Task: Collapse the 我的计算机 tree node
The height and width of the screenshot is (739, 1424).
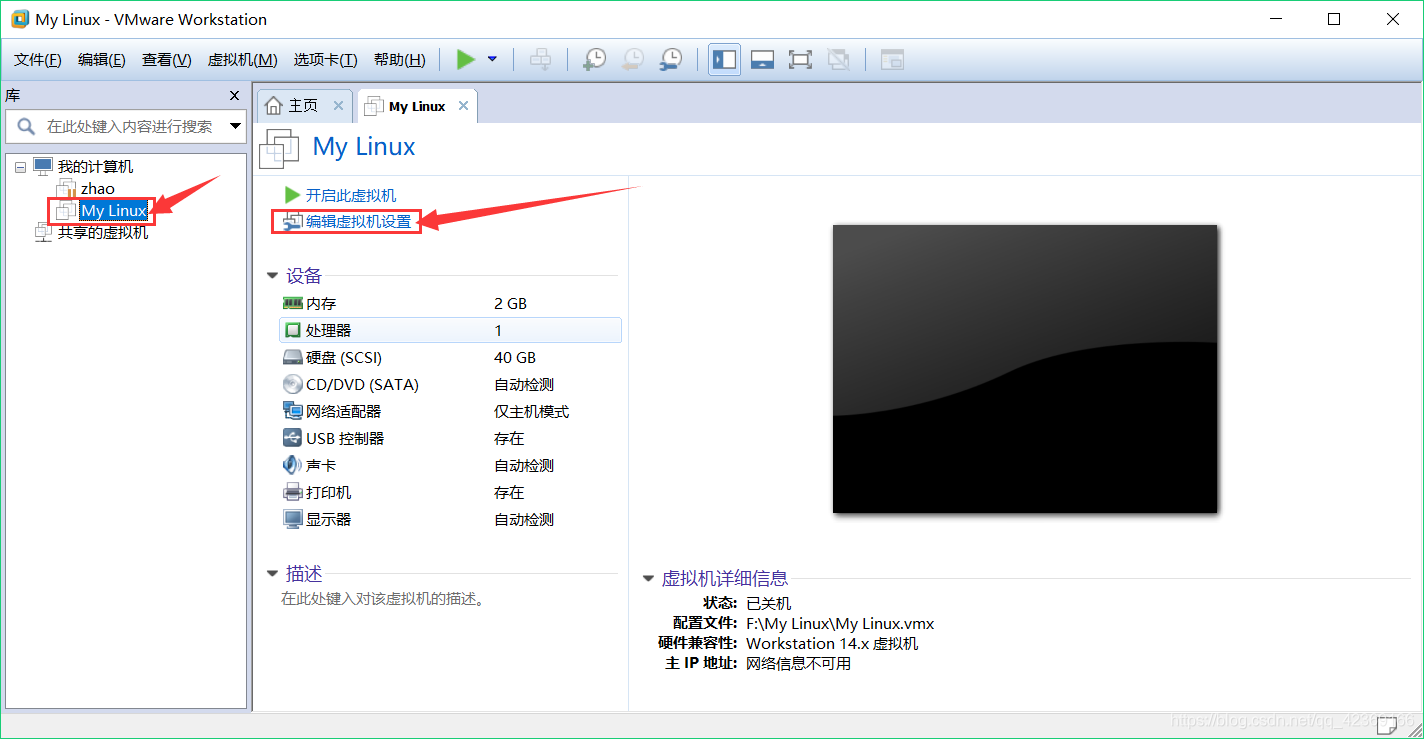Action: point(20,167)
